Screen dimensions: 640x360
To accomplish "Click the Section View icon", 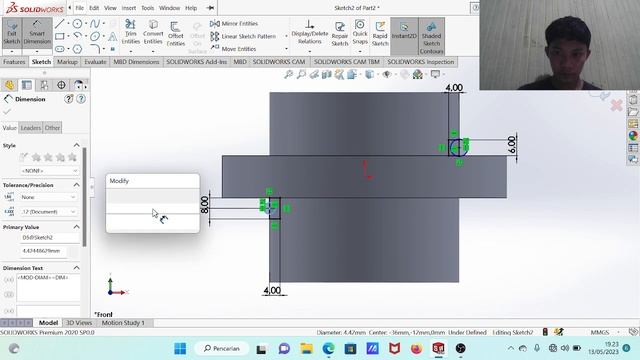I will click(327, 74).
